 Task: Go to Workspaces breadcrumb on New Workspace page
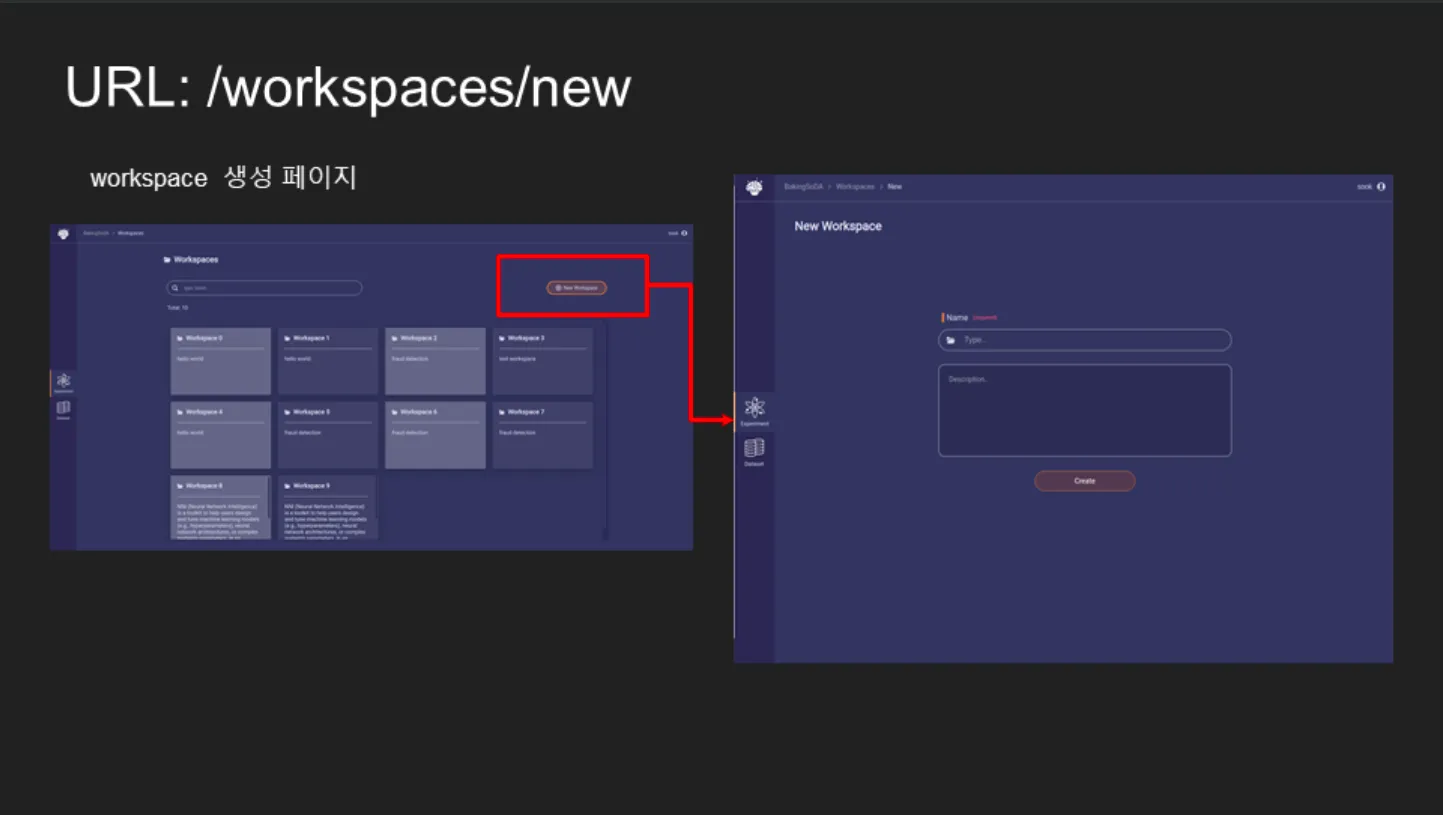pyautogui.click(x=855, y=187)
